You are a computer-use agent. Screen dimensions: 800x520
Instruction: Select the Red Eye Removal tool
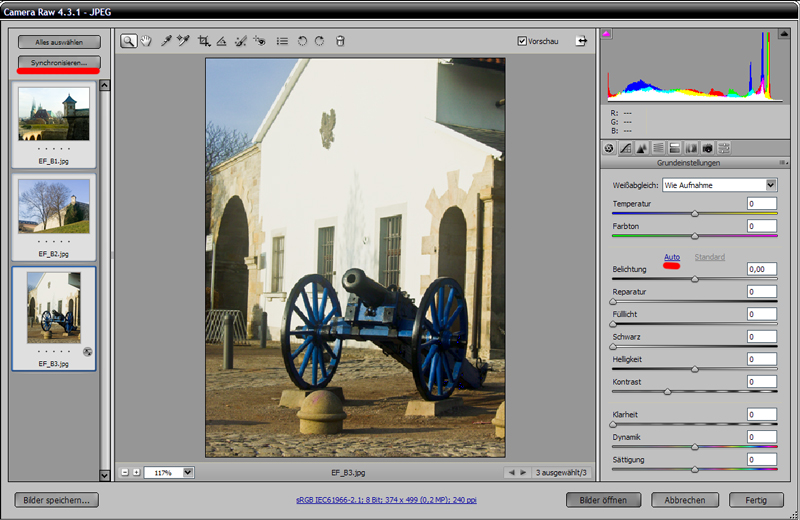click(x=259, y=41)
